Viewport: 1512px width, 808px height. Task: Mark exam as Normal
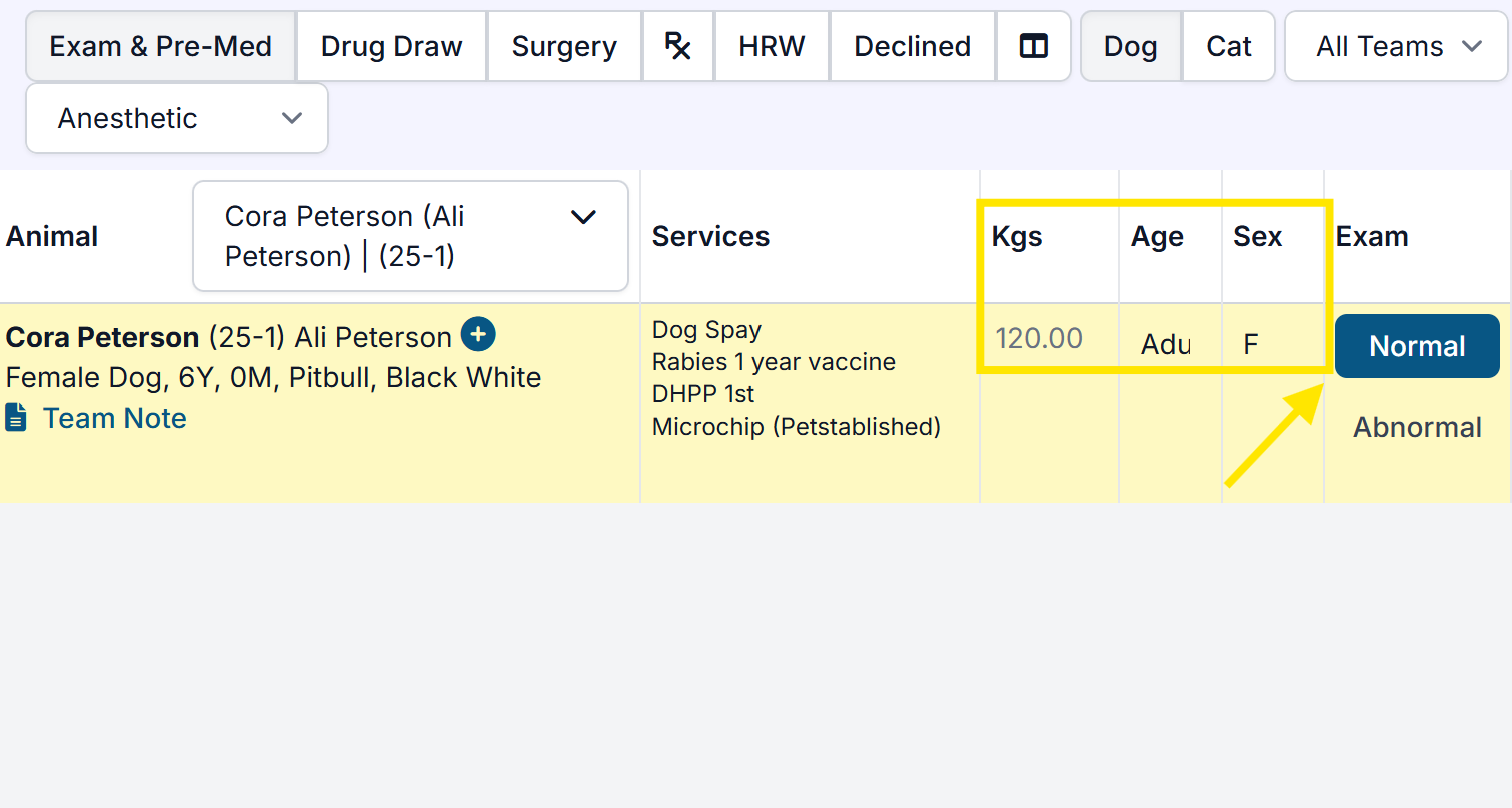pos(1417,346)
